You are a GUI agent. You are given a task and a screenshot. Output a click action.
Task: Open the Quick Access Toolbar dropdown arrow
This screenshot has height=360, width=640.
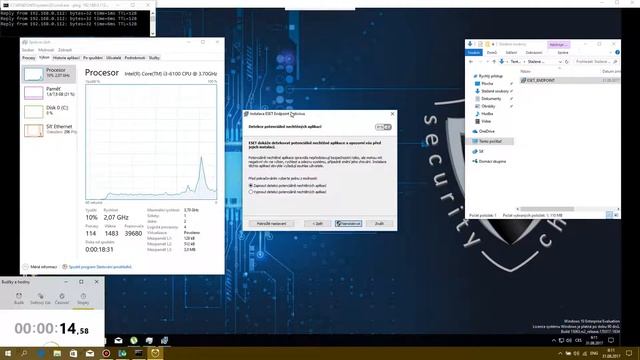click(493, 44)
